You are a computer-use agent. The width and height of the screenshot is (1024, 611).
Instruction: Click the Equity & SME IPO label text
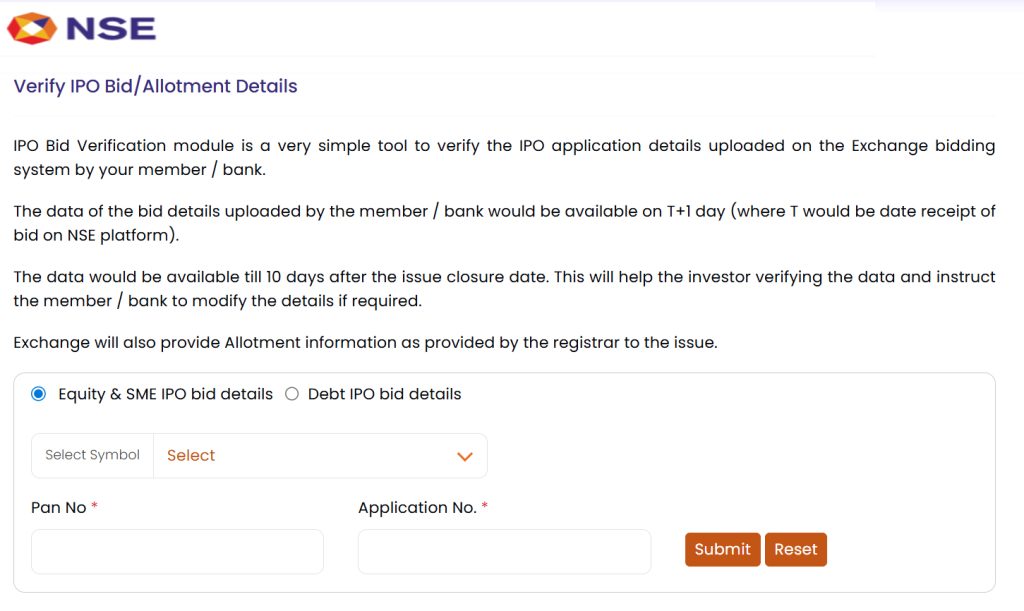pyautogui.click(x=163, y=394)
